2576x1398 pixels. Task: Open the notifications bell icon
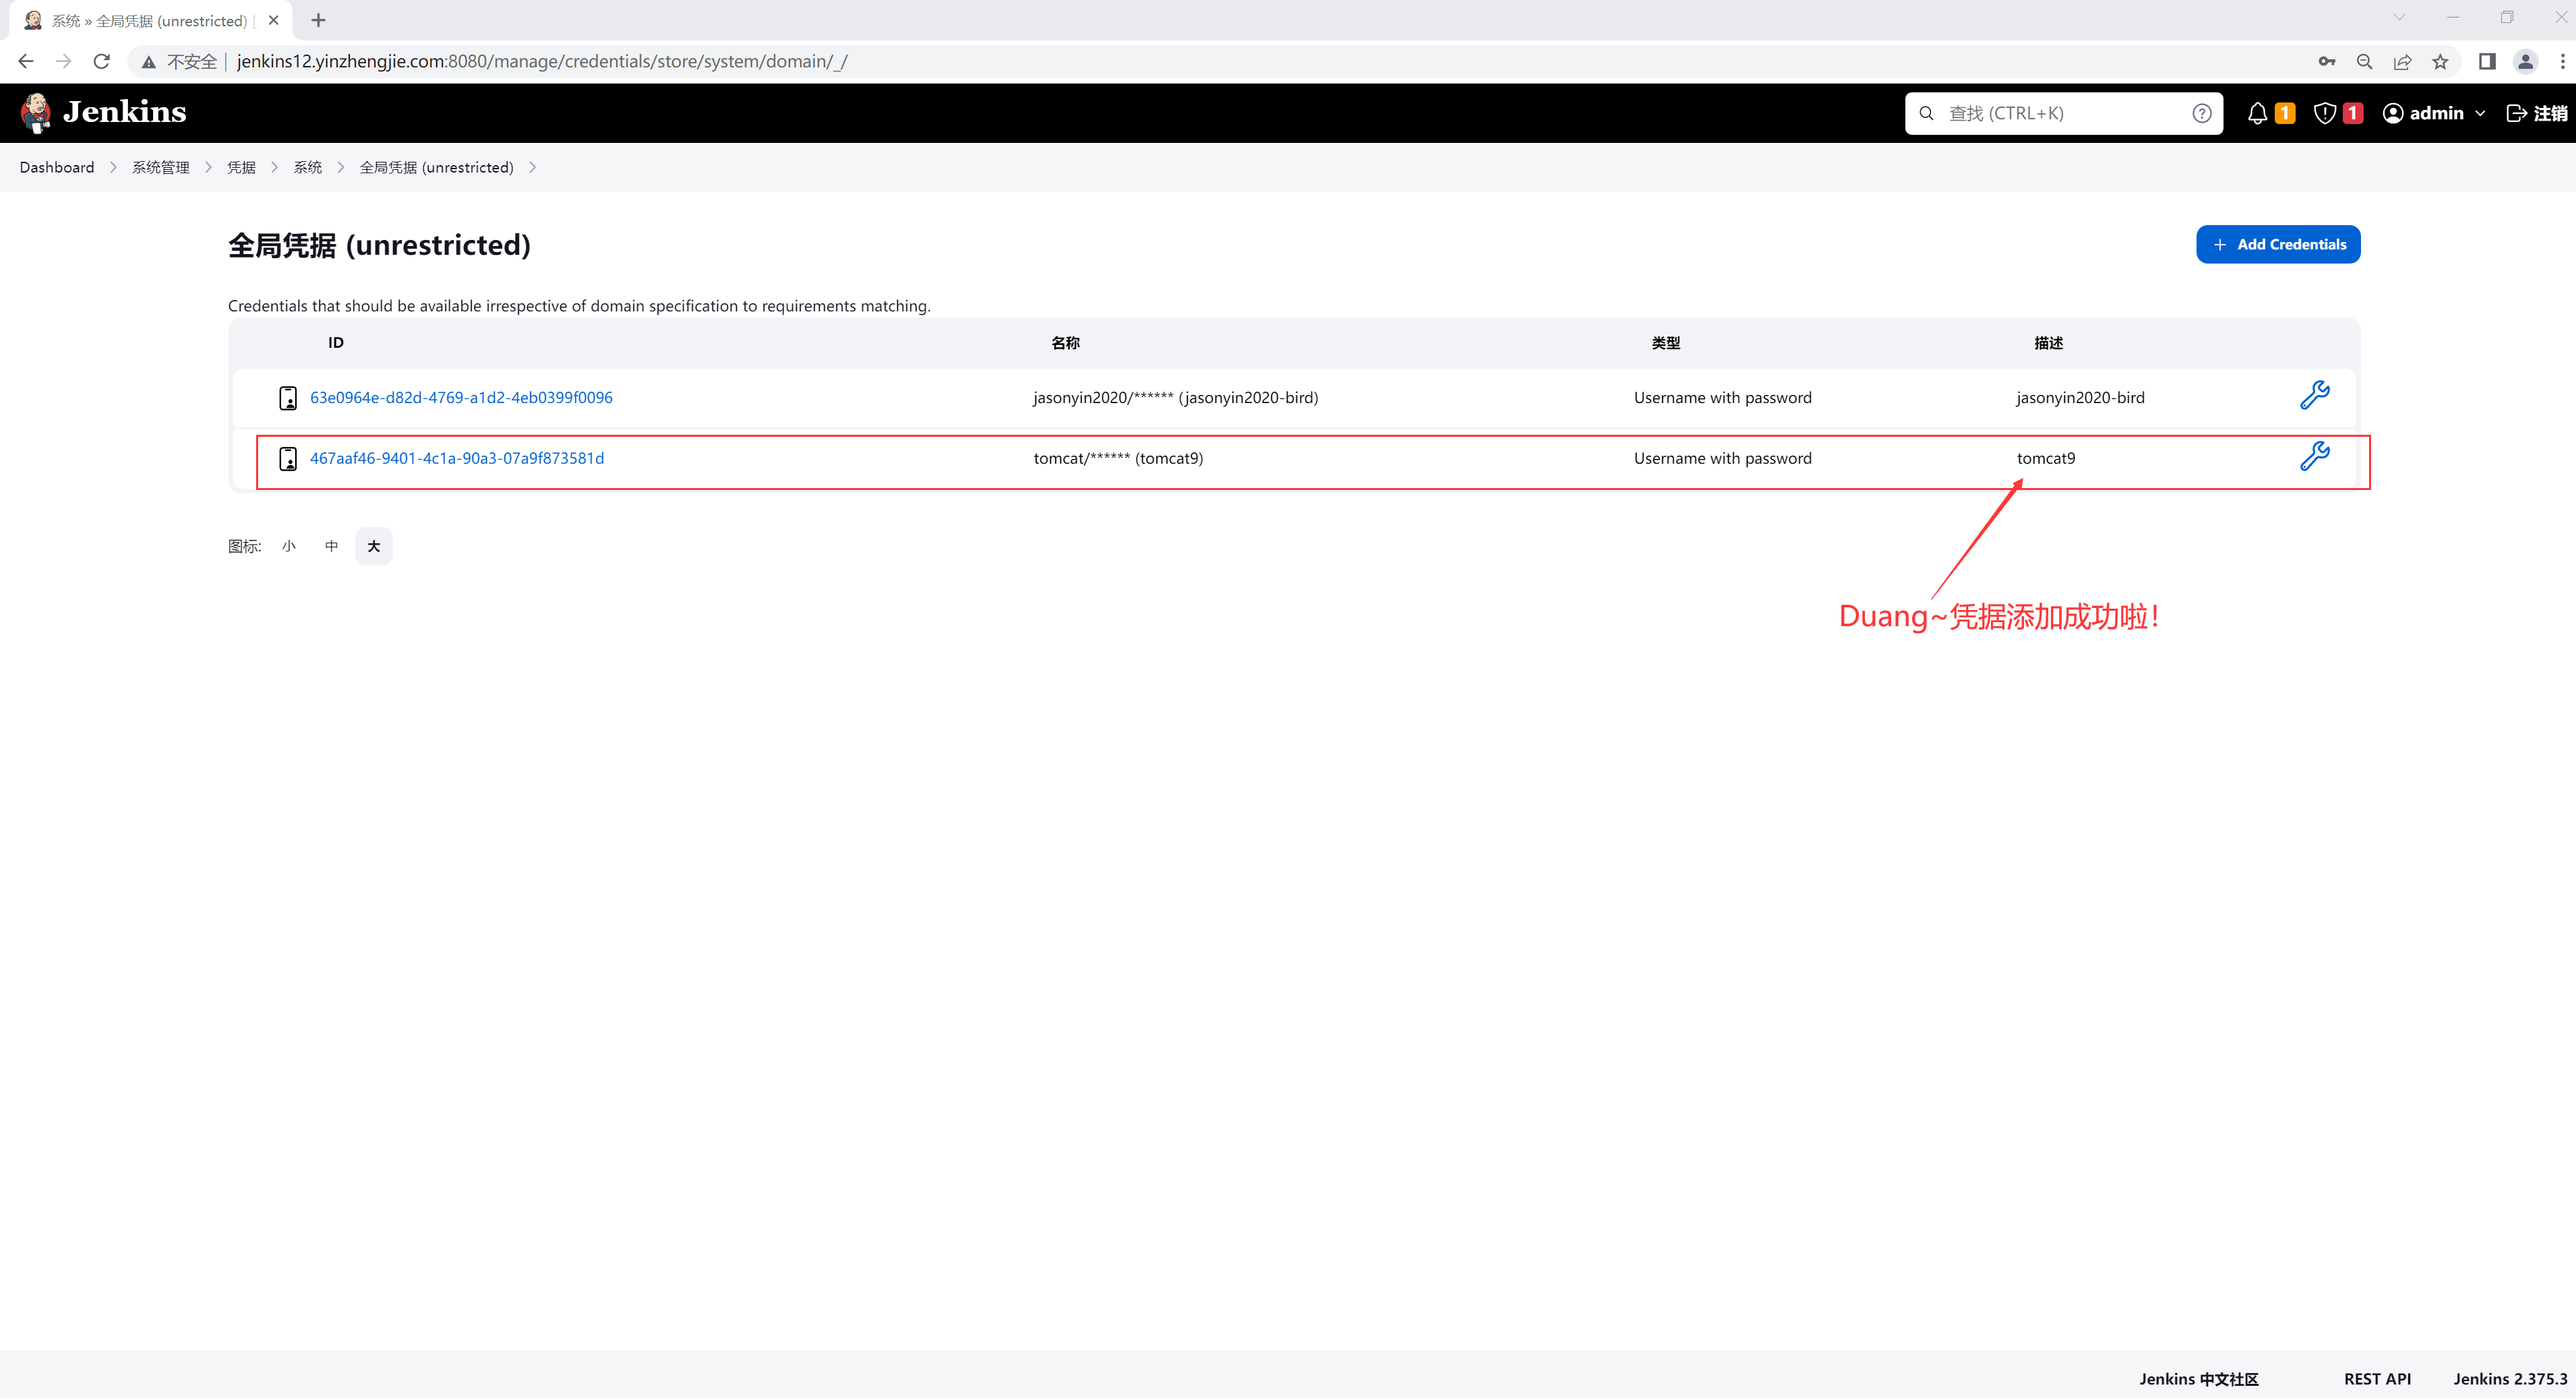click(2257, 113)
